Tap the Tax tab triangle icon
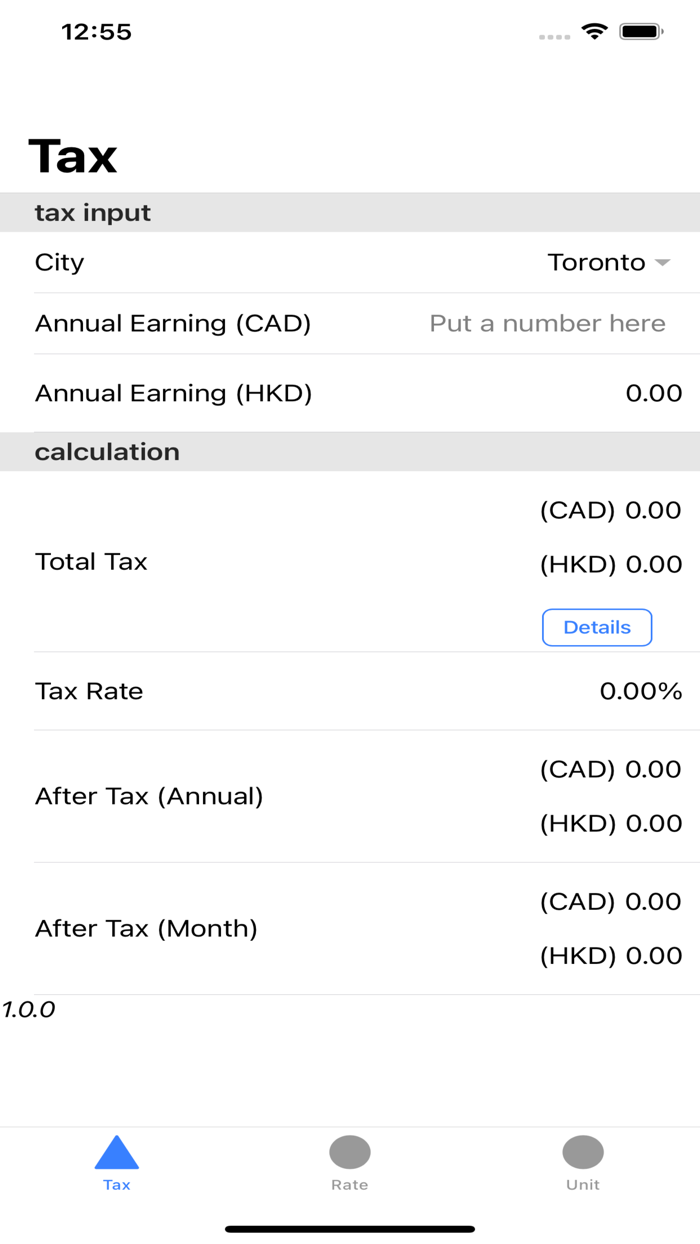Image resolution: width=700 pixels, height=1244 pixels. click(x=117, y=1153)
